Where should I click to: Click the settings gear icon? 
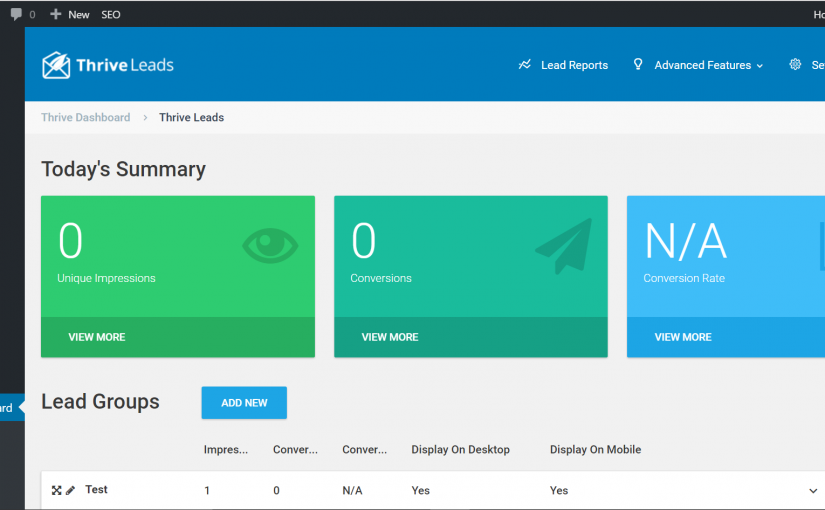795,64
